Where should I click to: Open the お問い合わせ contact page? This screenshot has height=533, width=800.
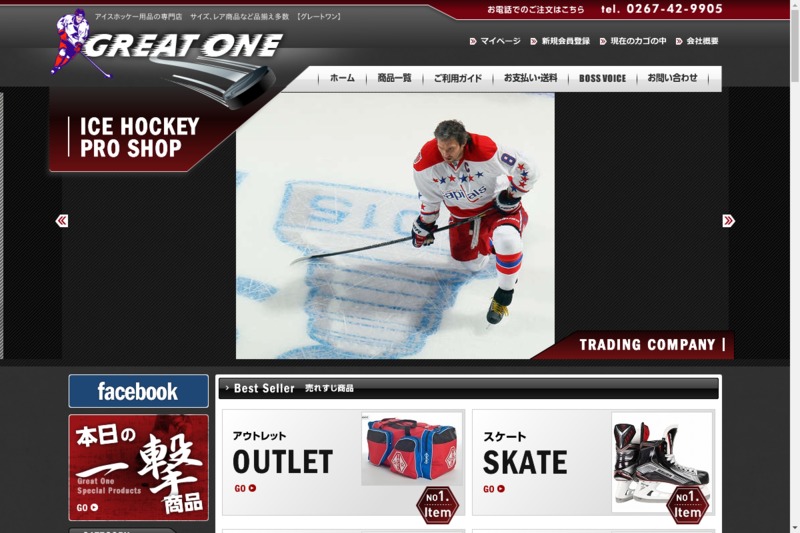672,78
